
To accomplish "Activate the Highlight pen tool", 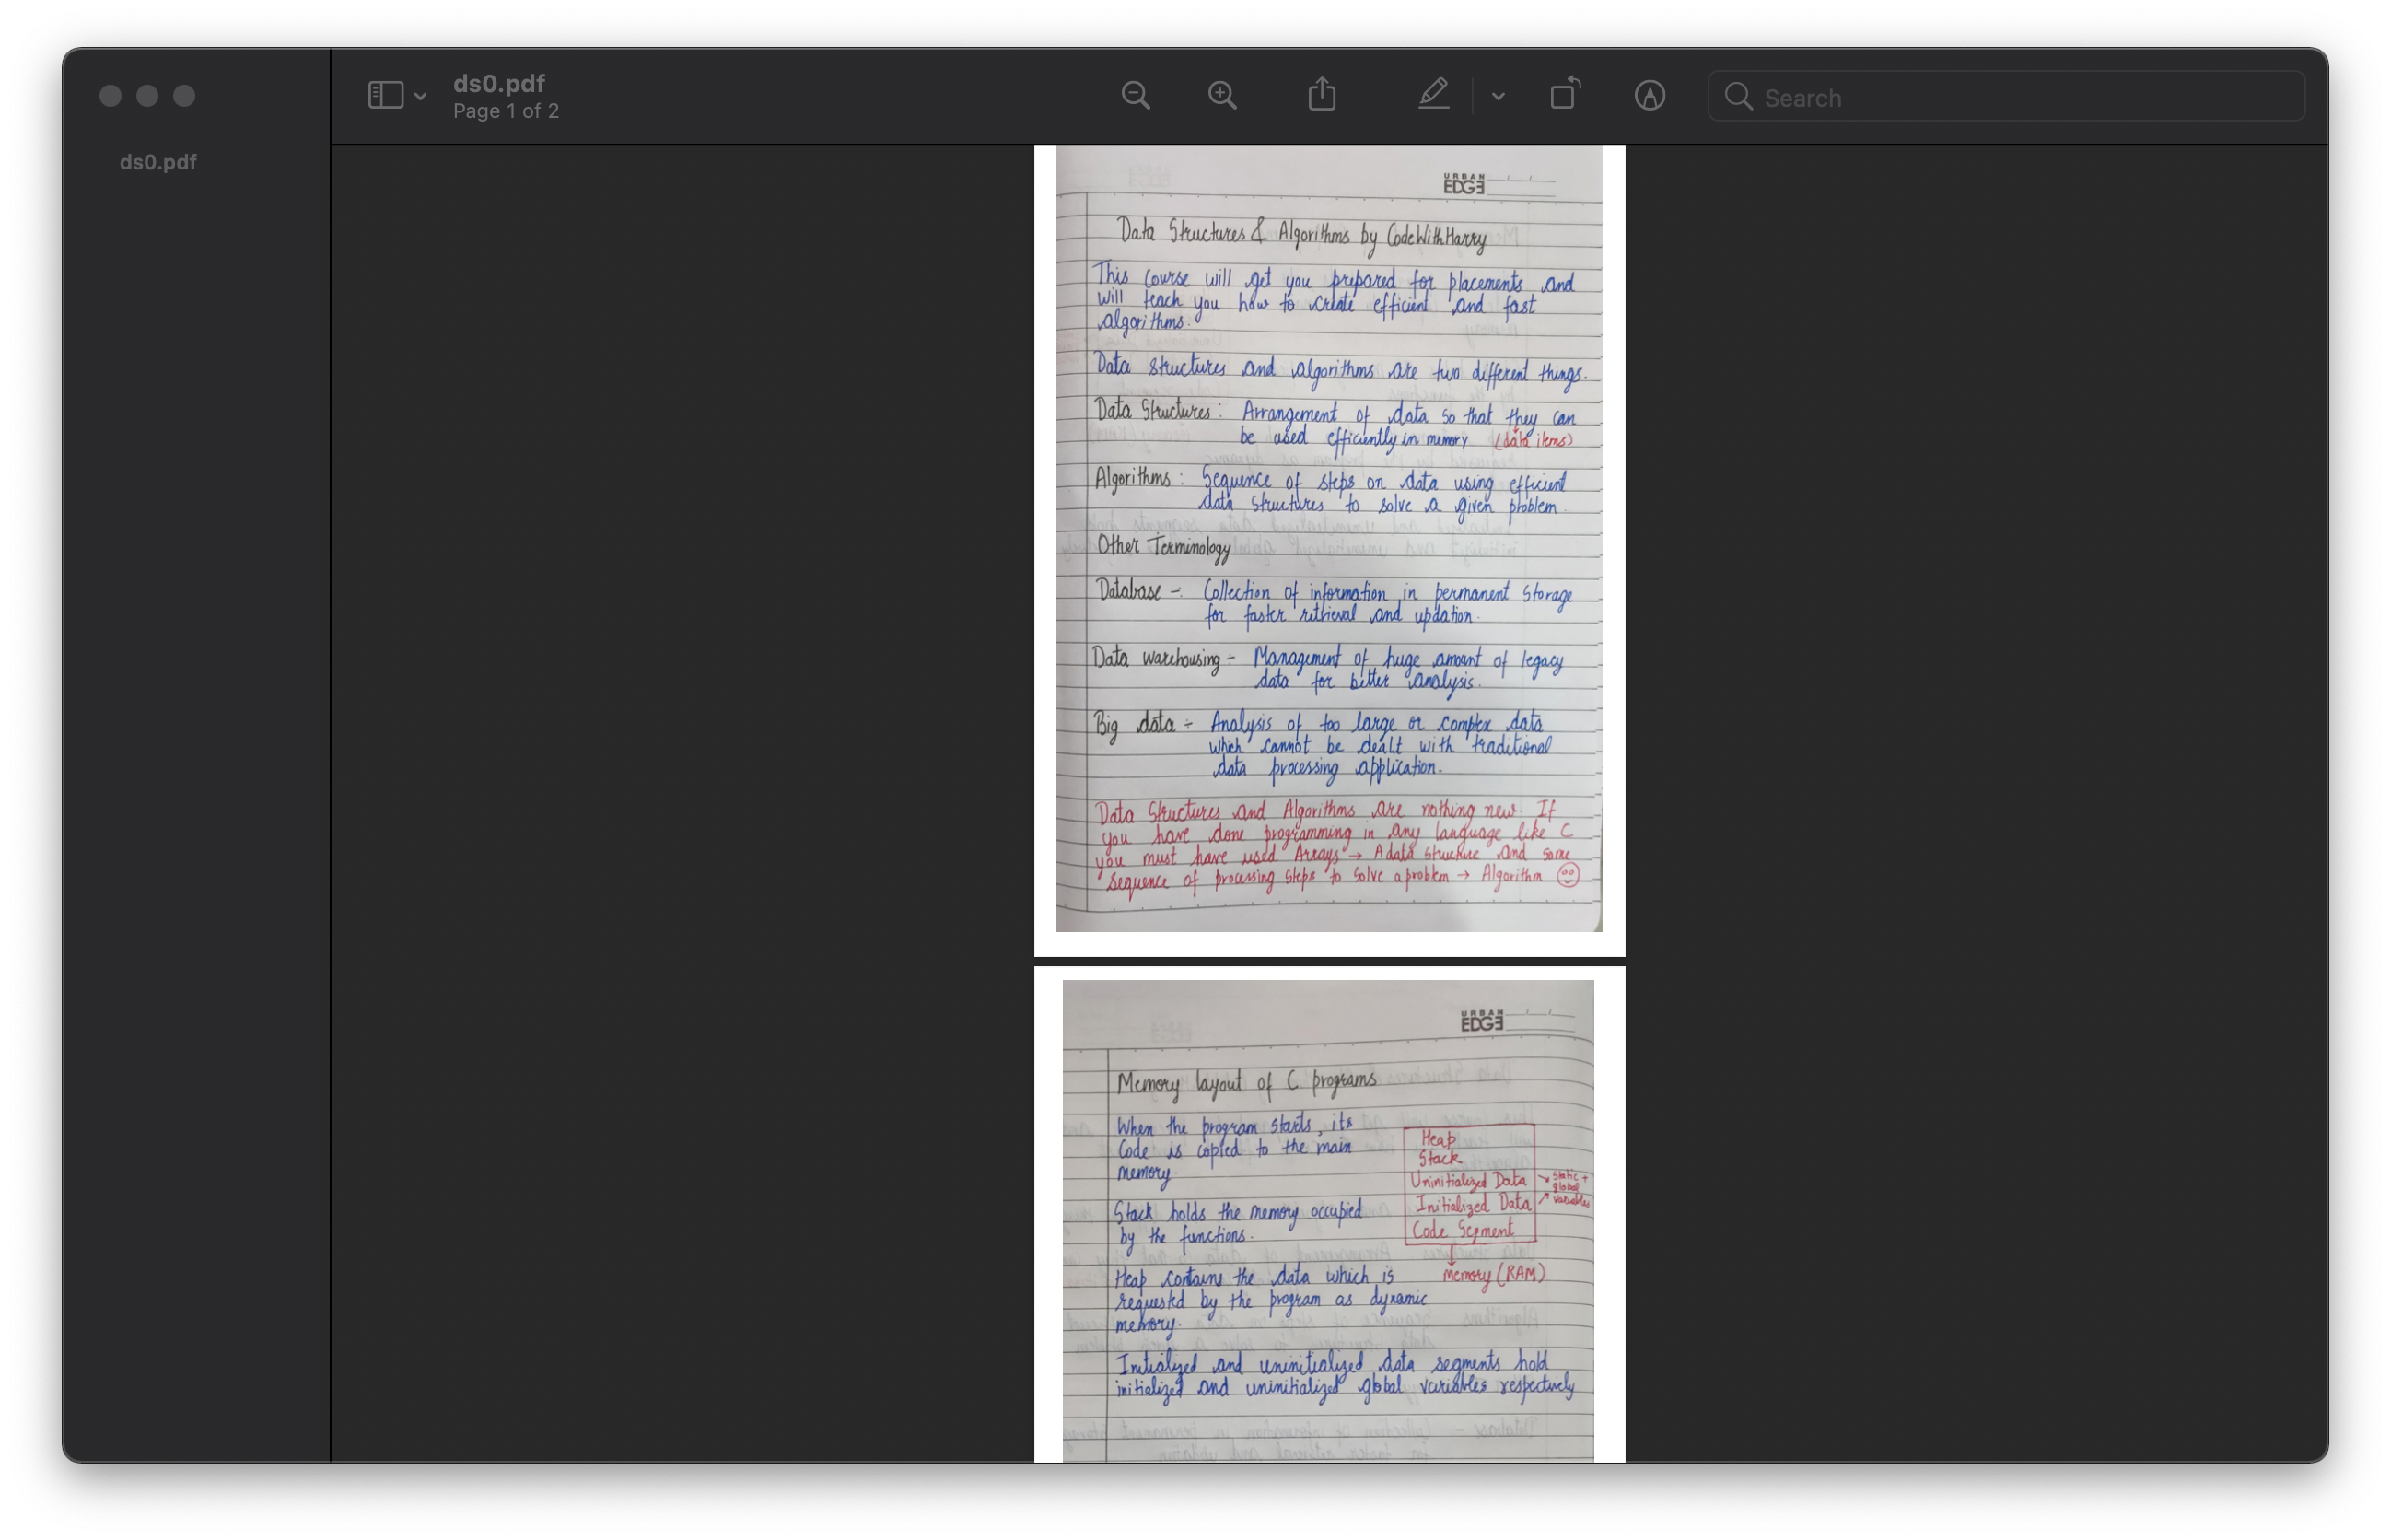I will (1433, 95).
